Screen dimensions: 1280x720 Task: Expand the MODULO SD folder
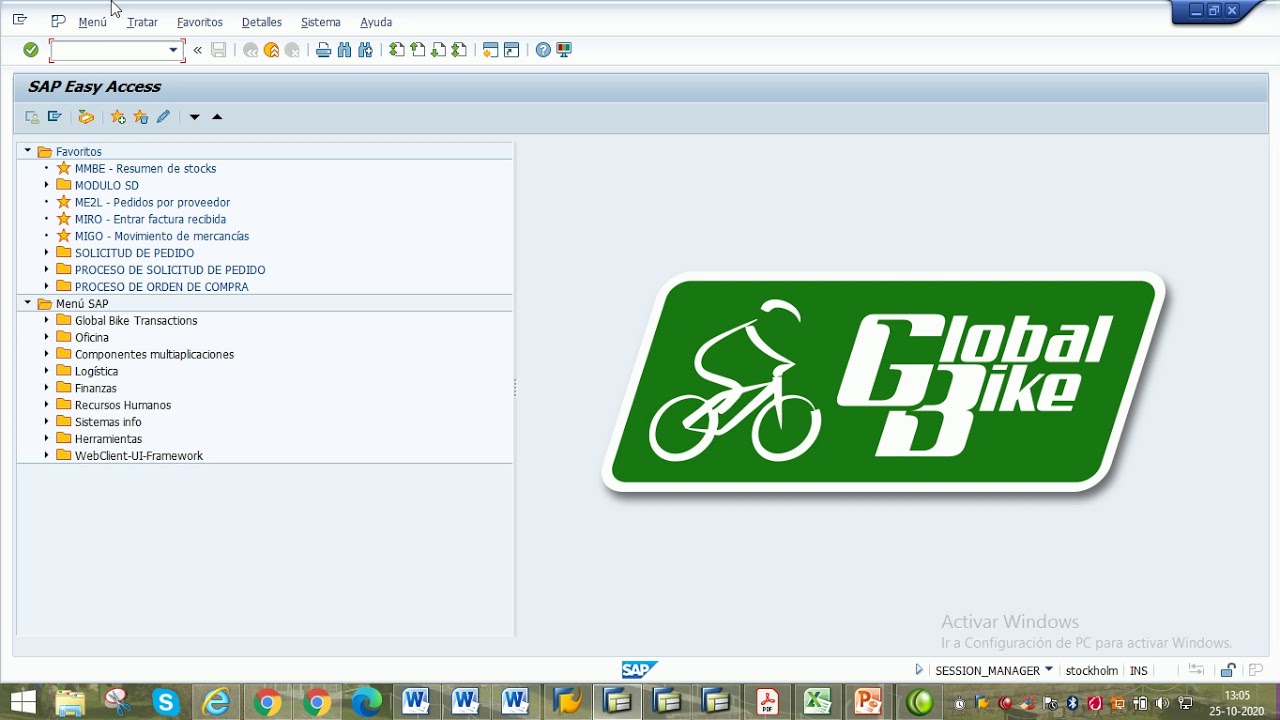[46, 185]
